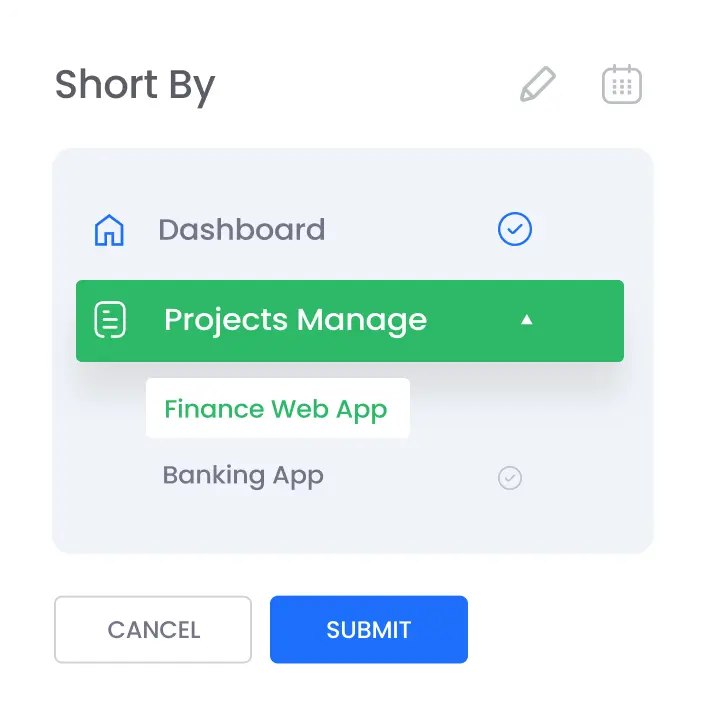704x721 pixels.
Task: Choose the Banking App sub-item
Action: click(243, 475)
